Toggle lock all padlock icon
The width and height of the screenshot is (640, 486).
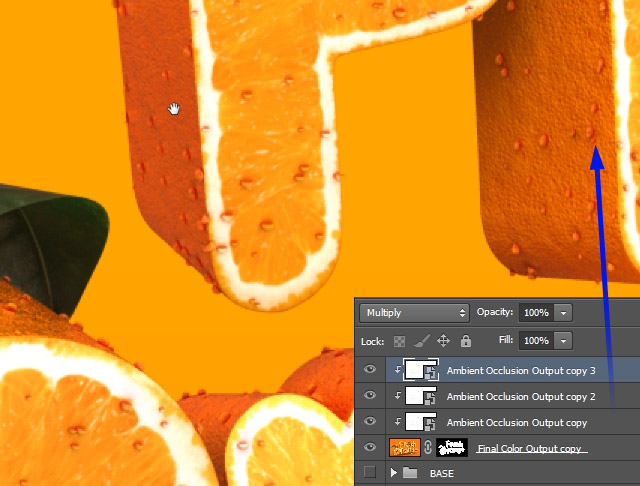pos(466,341)
